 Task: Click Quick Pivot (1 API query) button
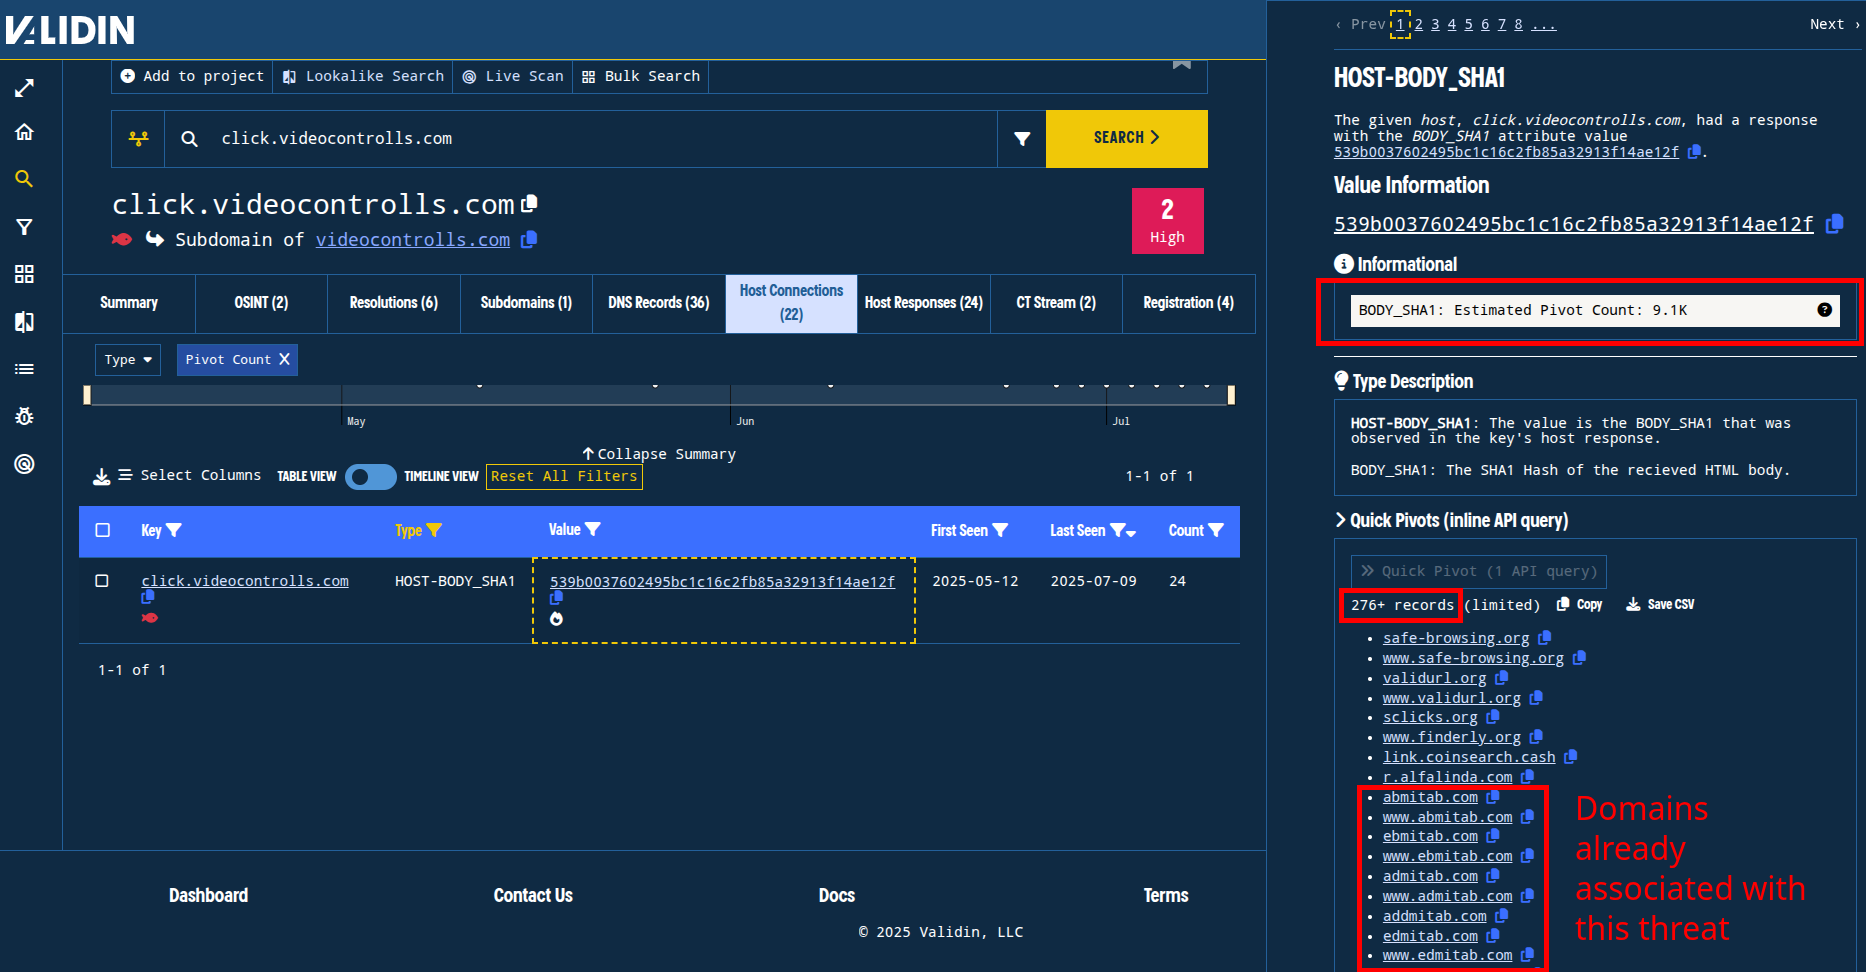coord(1479,571)
